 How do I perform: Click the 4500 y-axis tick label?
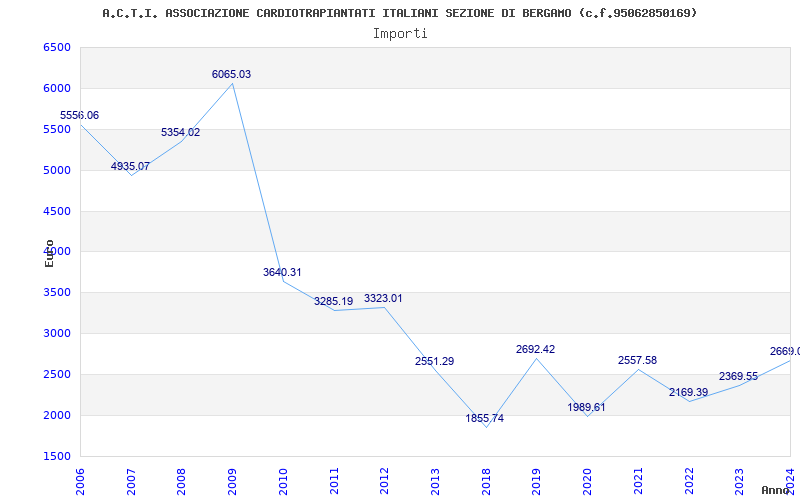[56, 211]
